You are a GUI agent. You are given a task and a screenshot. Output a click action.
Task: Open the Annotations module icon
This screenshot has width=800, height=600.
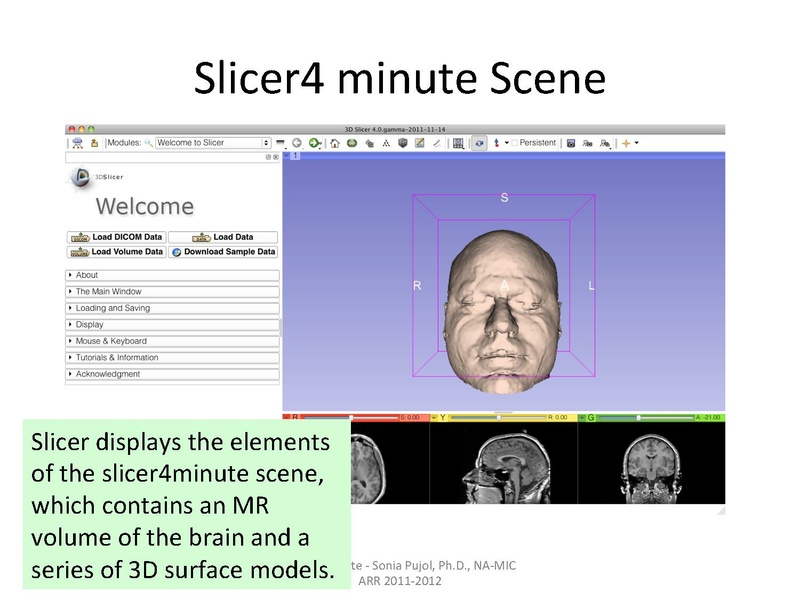click(x=419, y=143)
